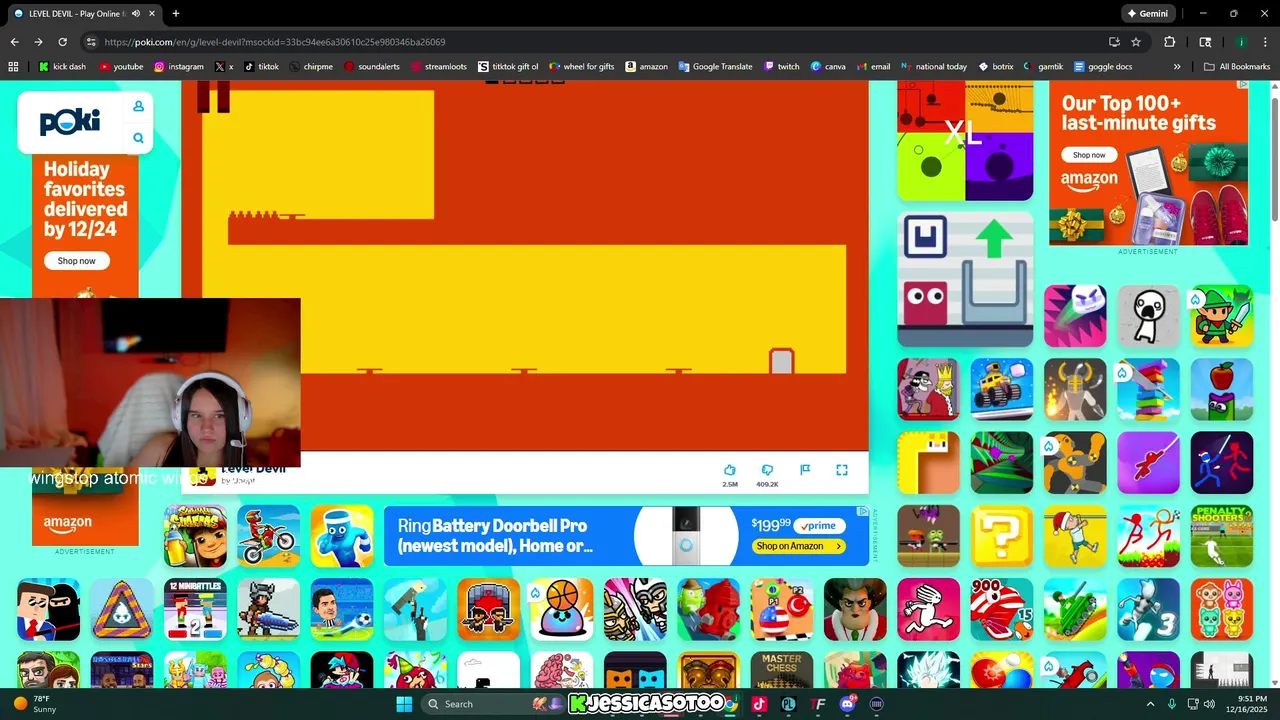Open the twitch bookmark
This screenshot has height=720, width=1280.
coord(782,67)
